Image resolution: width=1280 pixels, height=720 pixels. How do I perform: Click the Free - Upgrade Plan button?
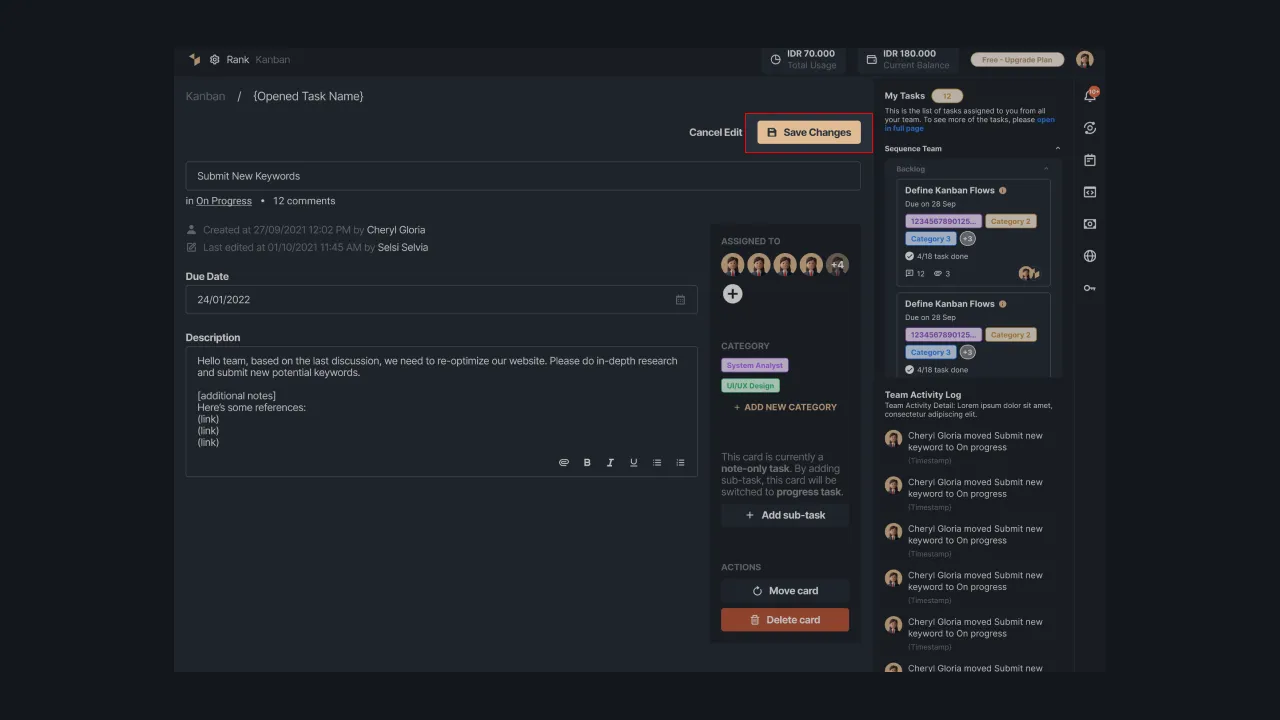point(1017,60)
